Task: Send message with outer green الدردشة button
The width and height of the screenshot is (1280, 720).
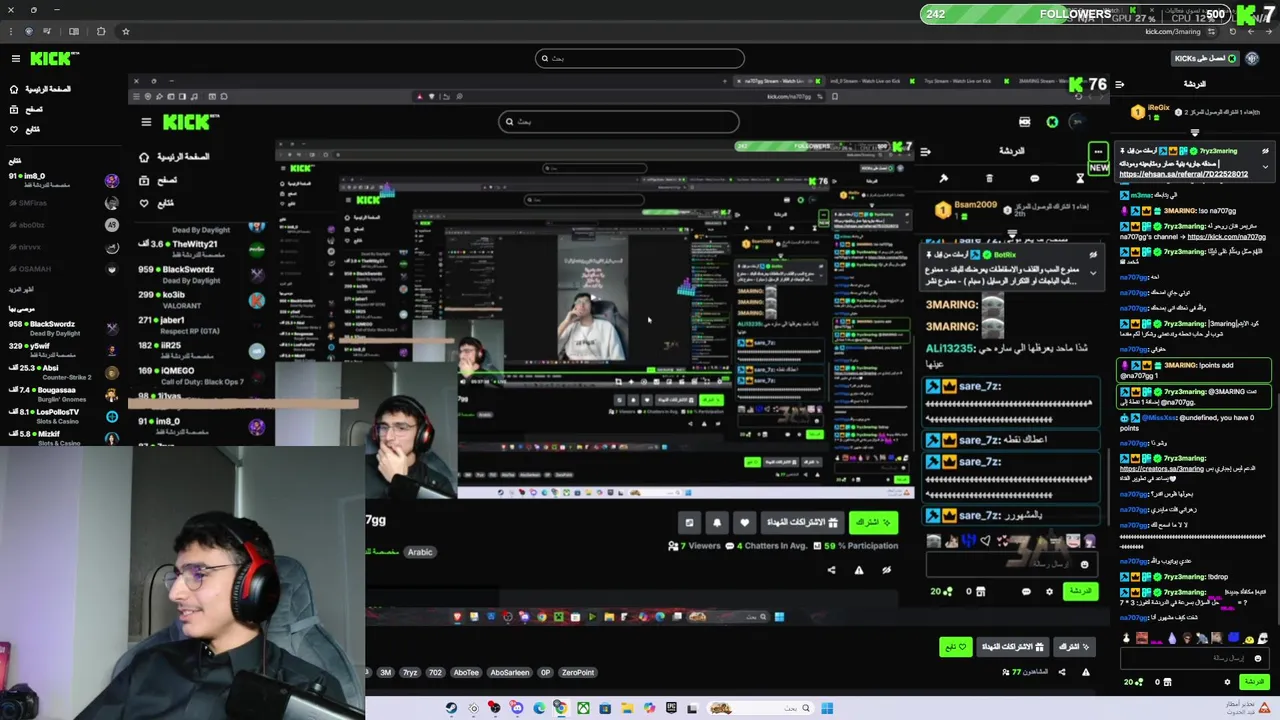Action: pyautogui.click(x=1254, y=682)
